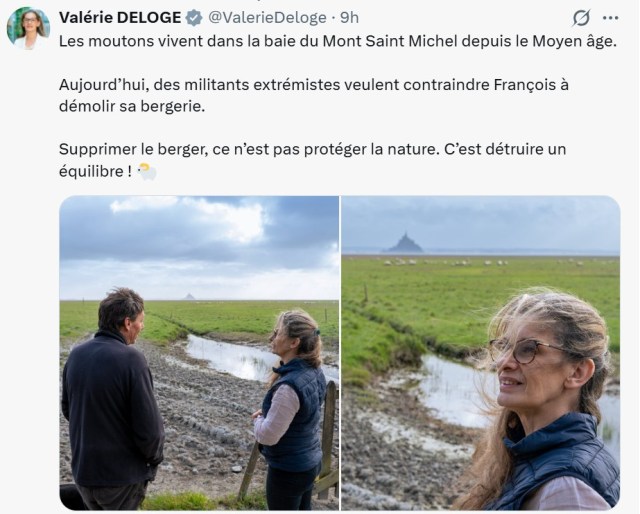Open the 9h timestamp permalink
Screen dimensions: 640x514
point(350,18)
